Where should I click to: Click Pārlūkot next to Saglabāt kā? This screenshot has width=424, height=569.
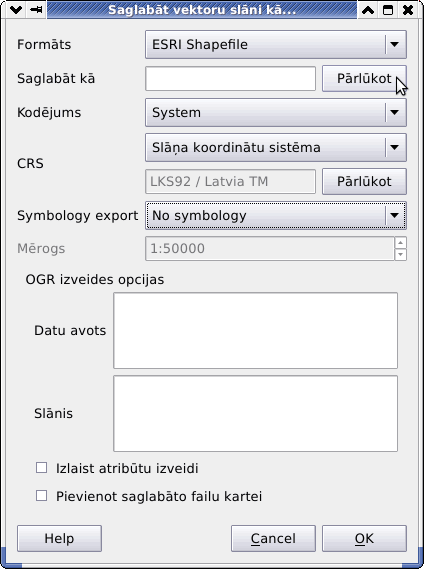coord(364,78)
